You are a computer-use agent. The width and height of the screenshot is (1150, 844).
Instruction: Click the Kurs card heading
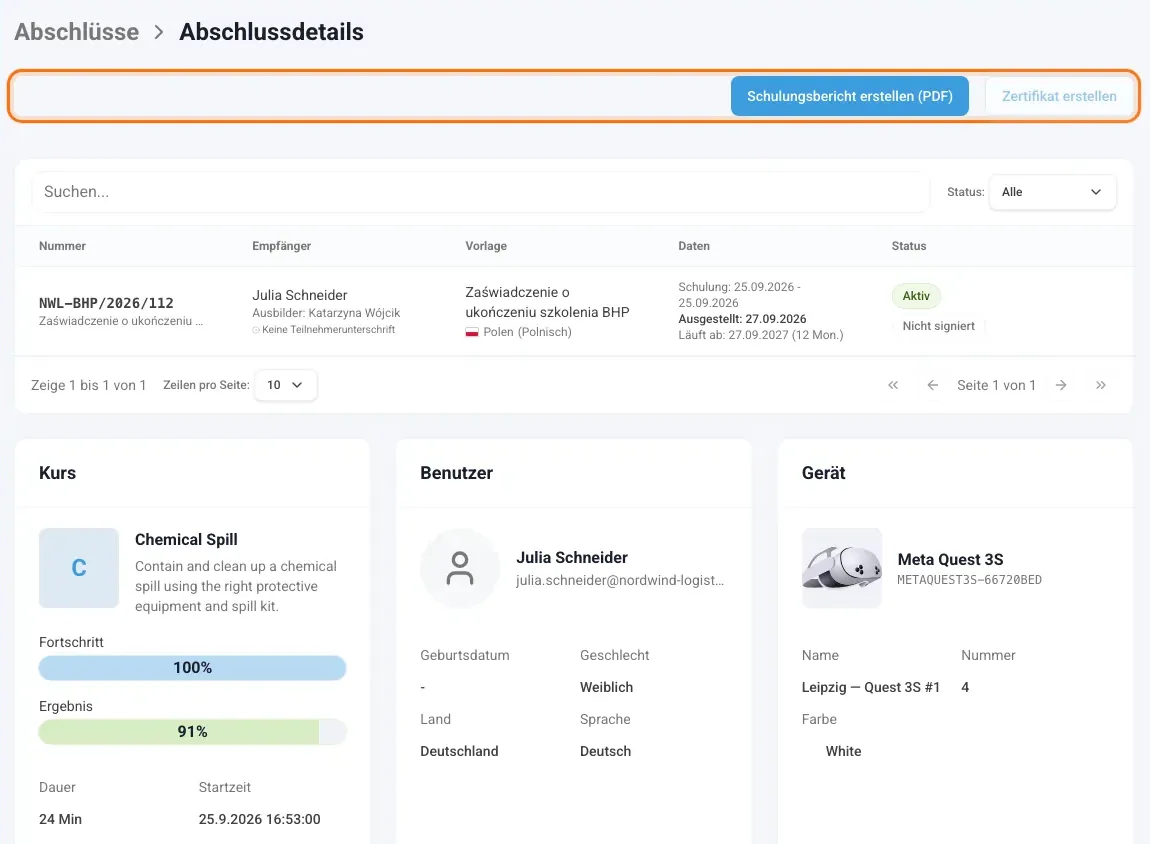coord(57,473)
